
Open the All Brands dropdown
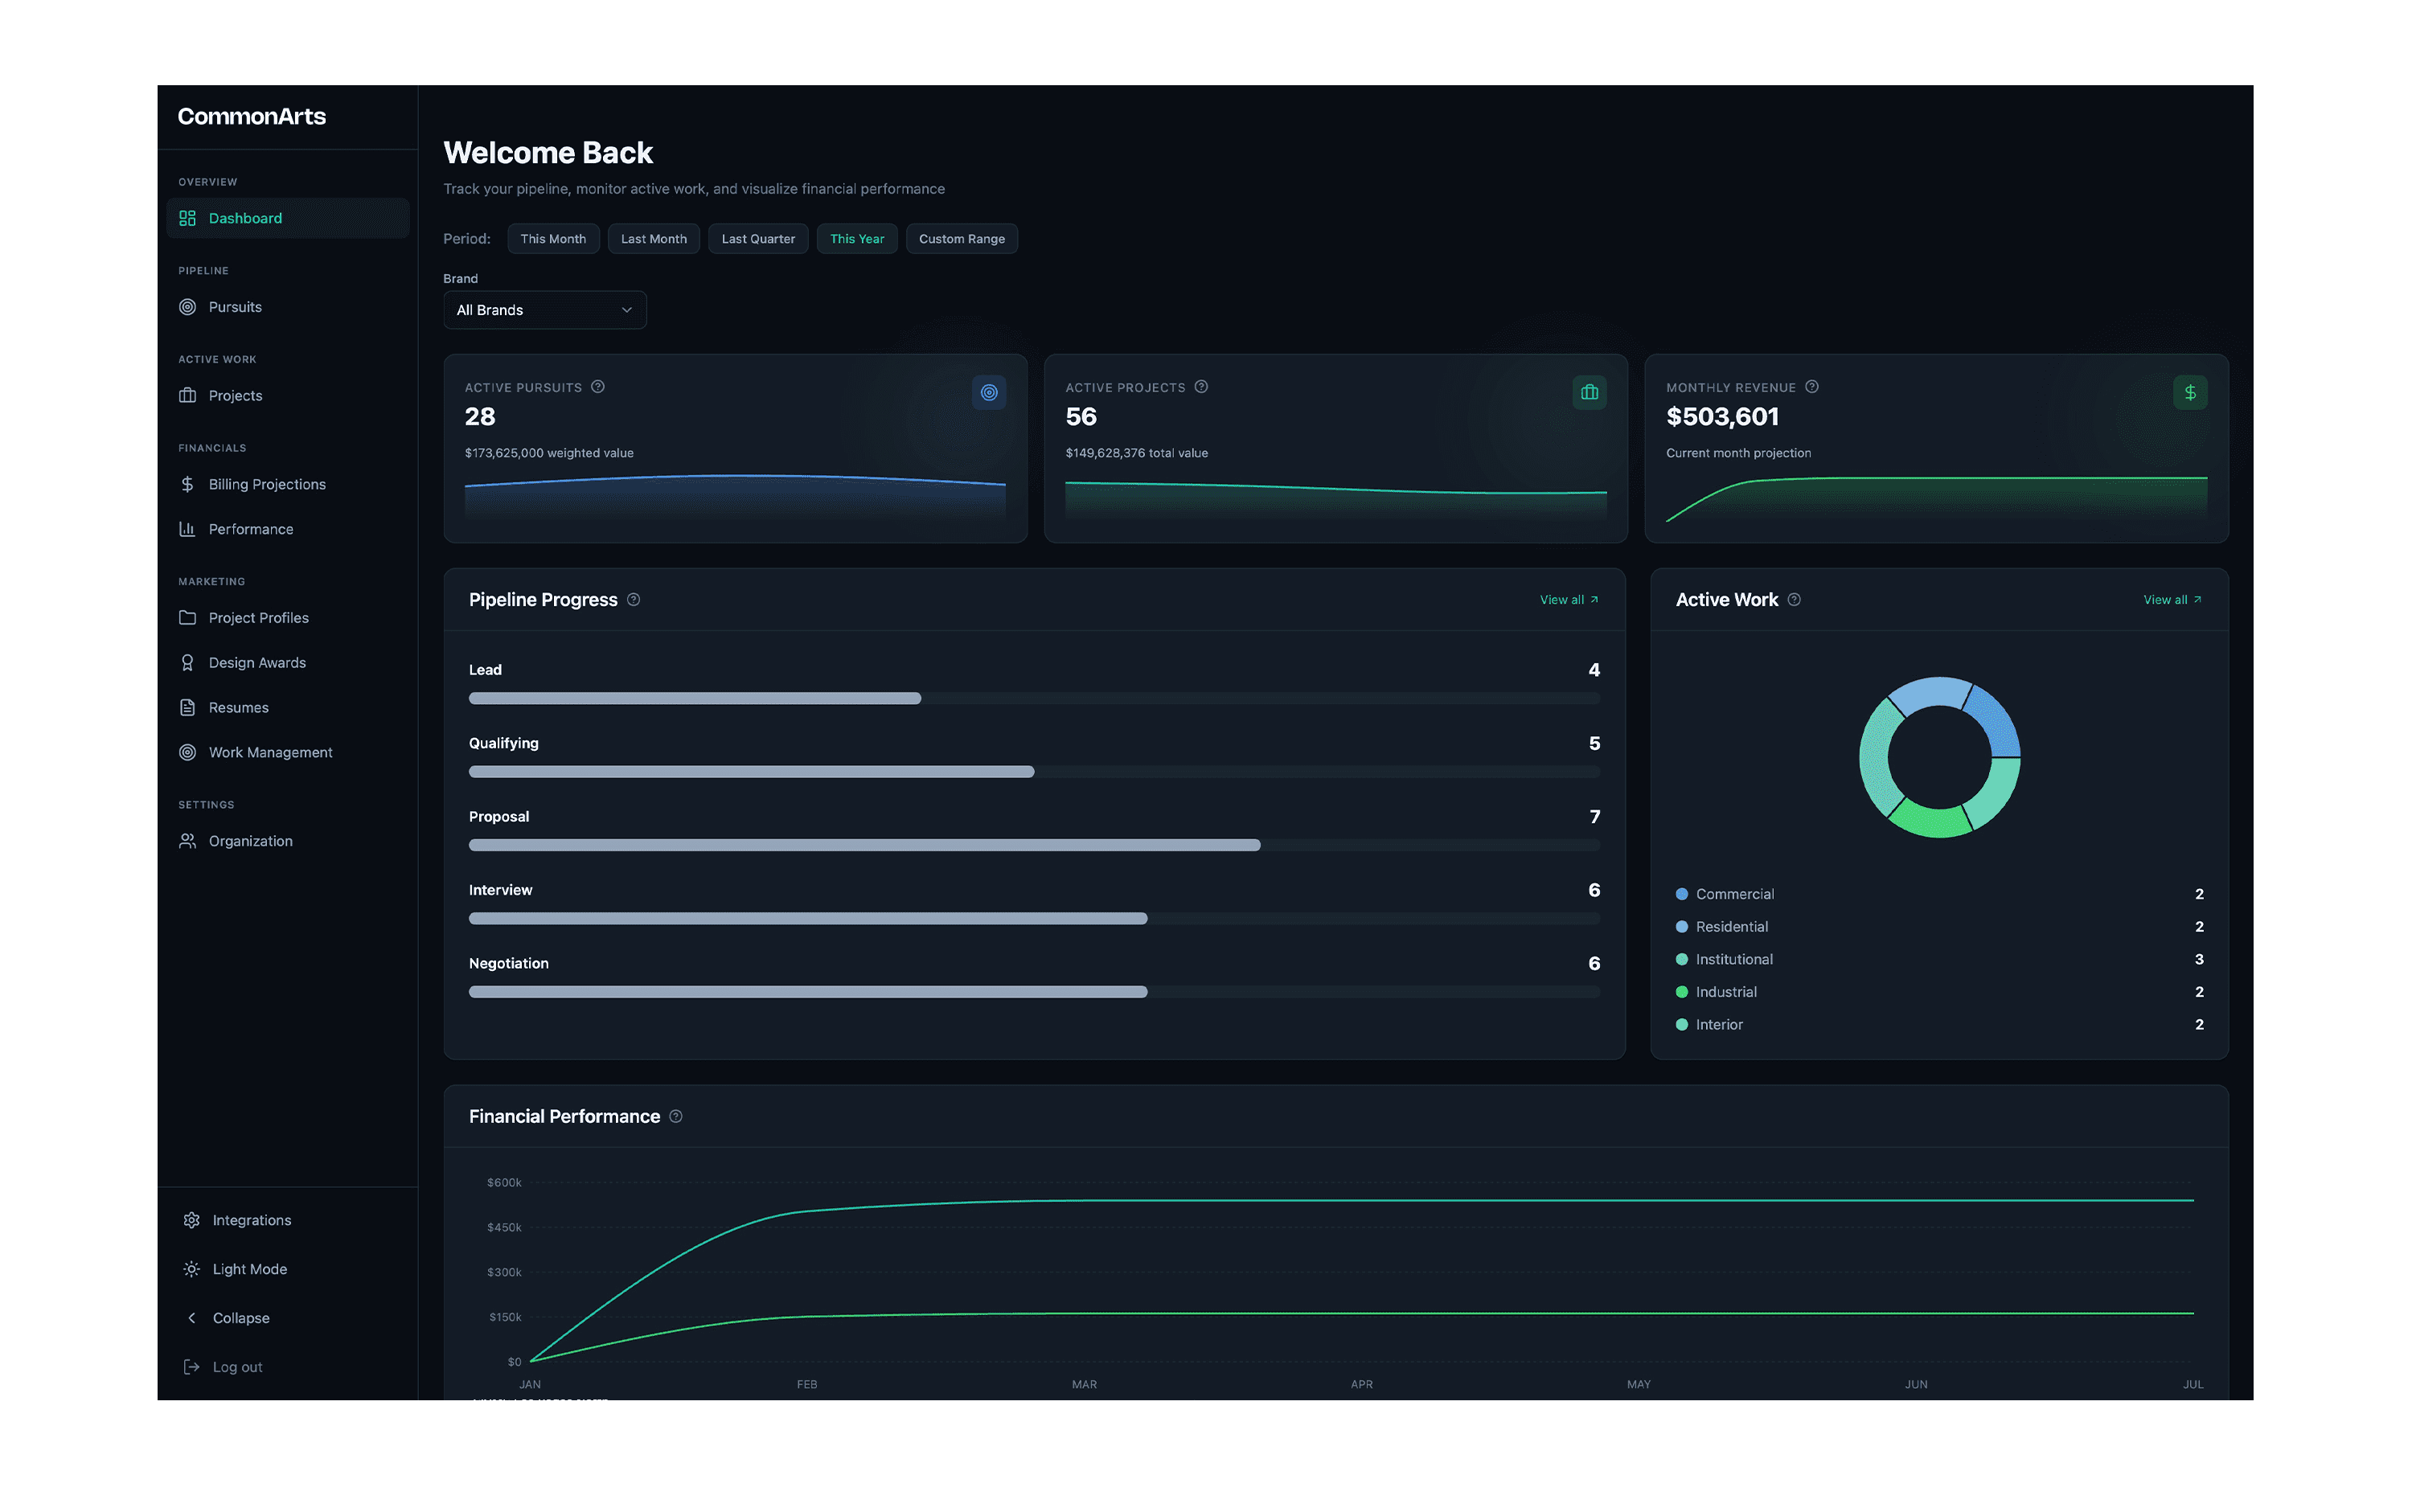(x=544, y=310)
